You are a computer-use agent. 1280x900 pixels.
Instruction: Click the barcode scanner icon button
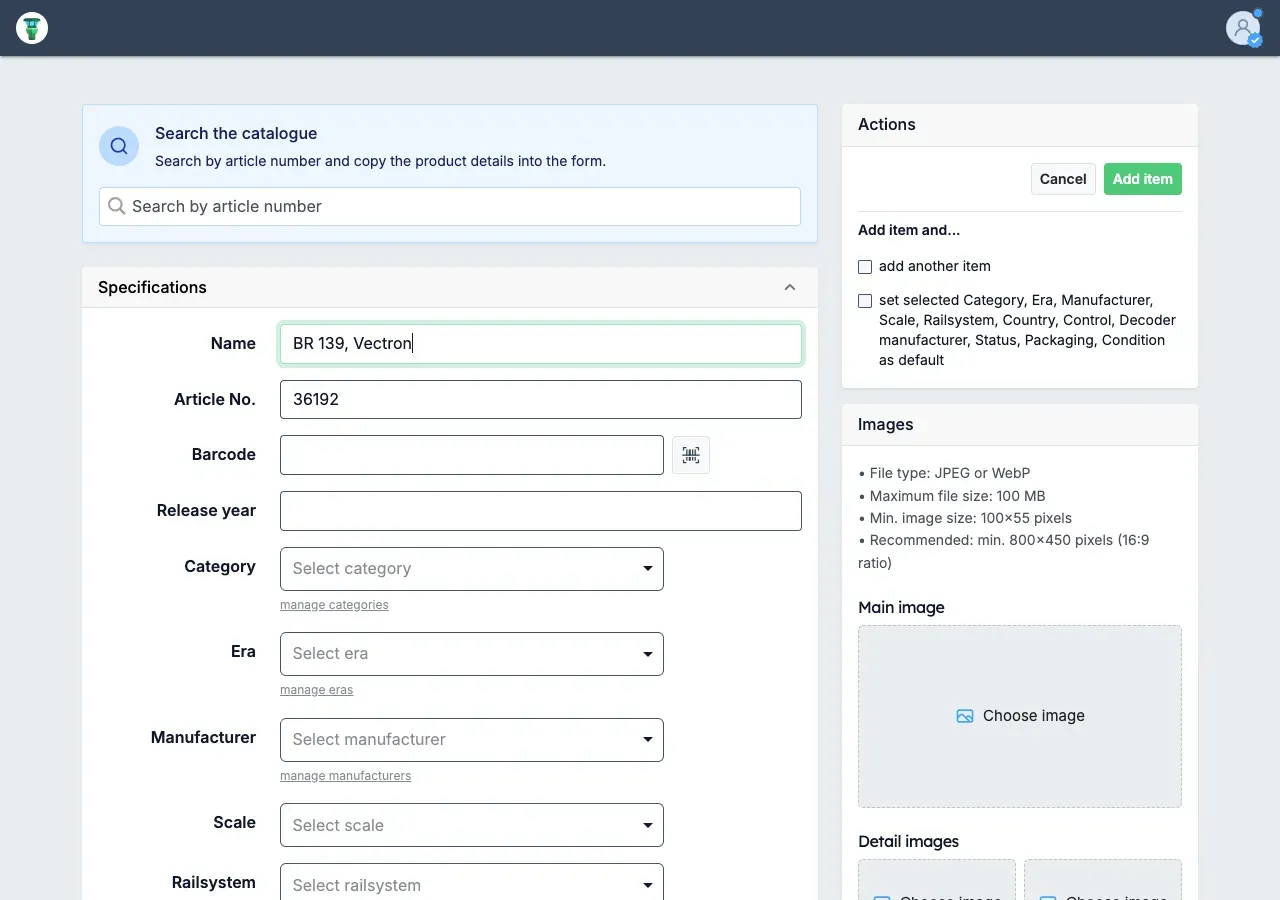tap(691, 455)
